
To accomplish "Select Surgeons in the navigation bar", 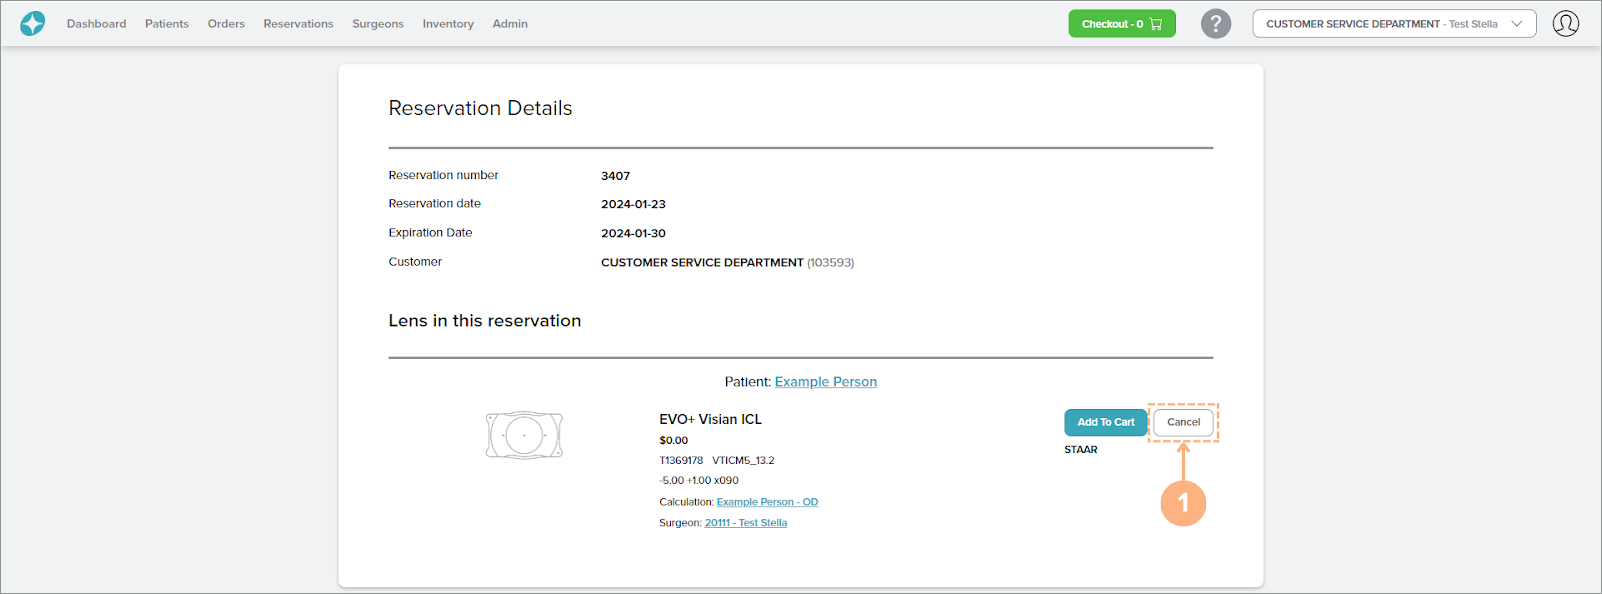I will coord(377,24).
